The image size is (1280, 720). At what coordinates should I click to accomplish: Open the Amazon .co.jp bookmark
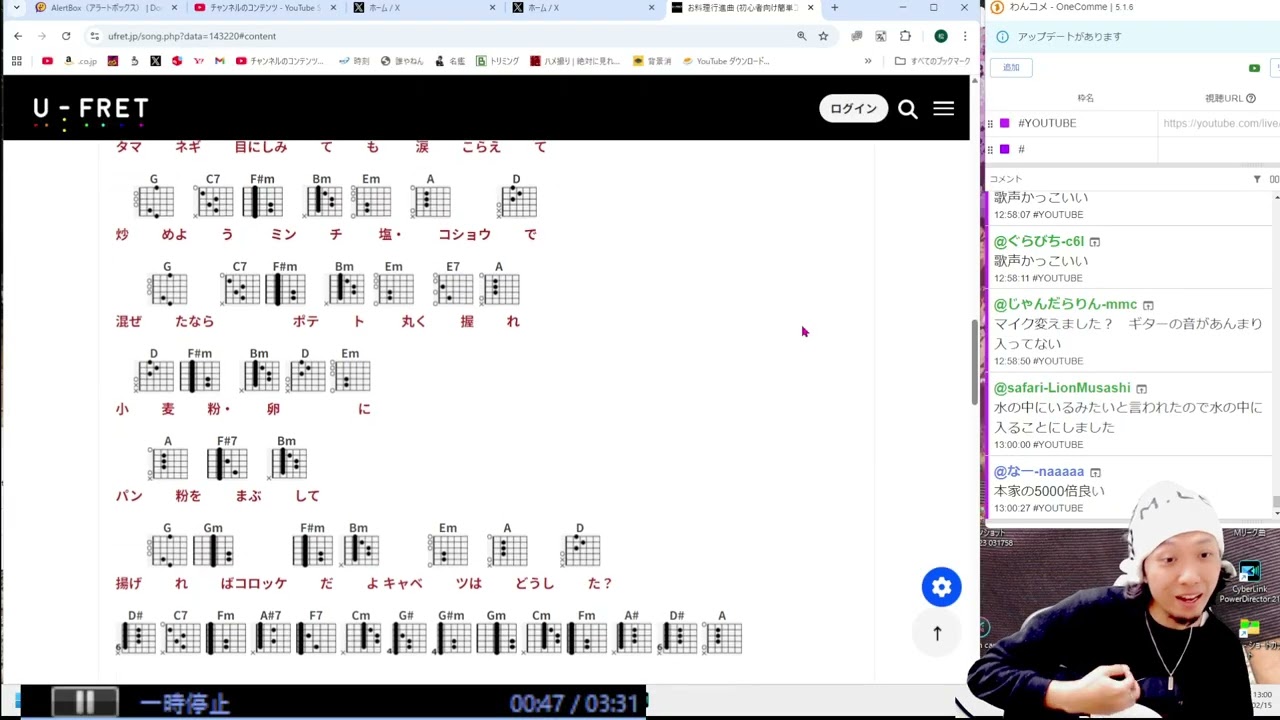[80, 61]
